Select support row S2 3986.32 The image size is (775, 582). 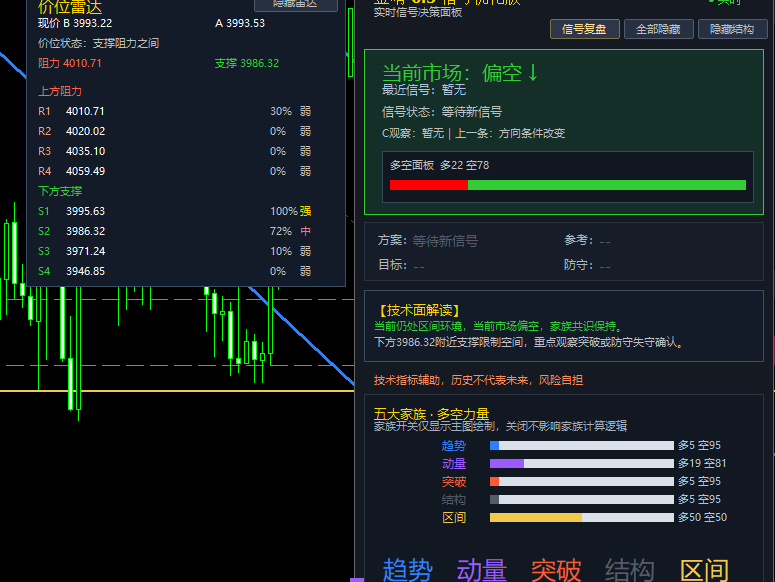pos(175,231)
